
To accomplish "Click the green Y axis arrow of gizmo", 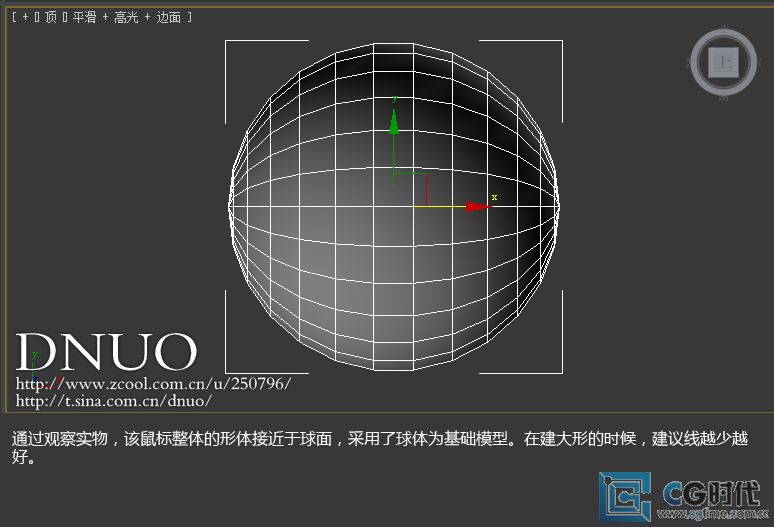I will coord(393,121).
